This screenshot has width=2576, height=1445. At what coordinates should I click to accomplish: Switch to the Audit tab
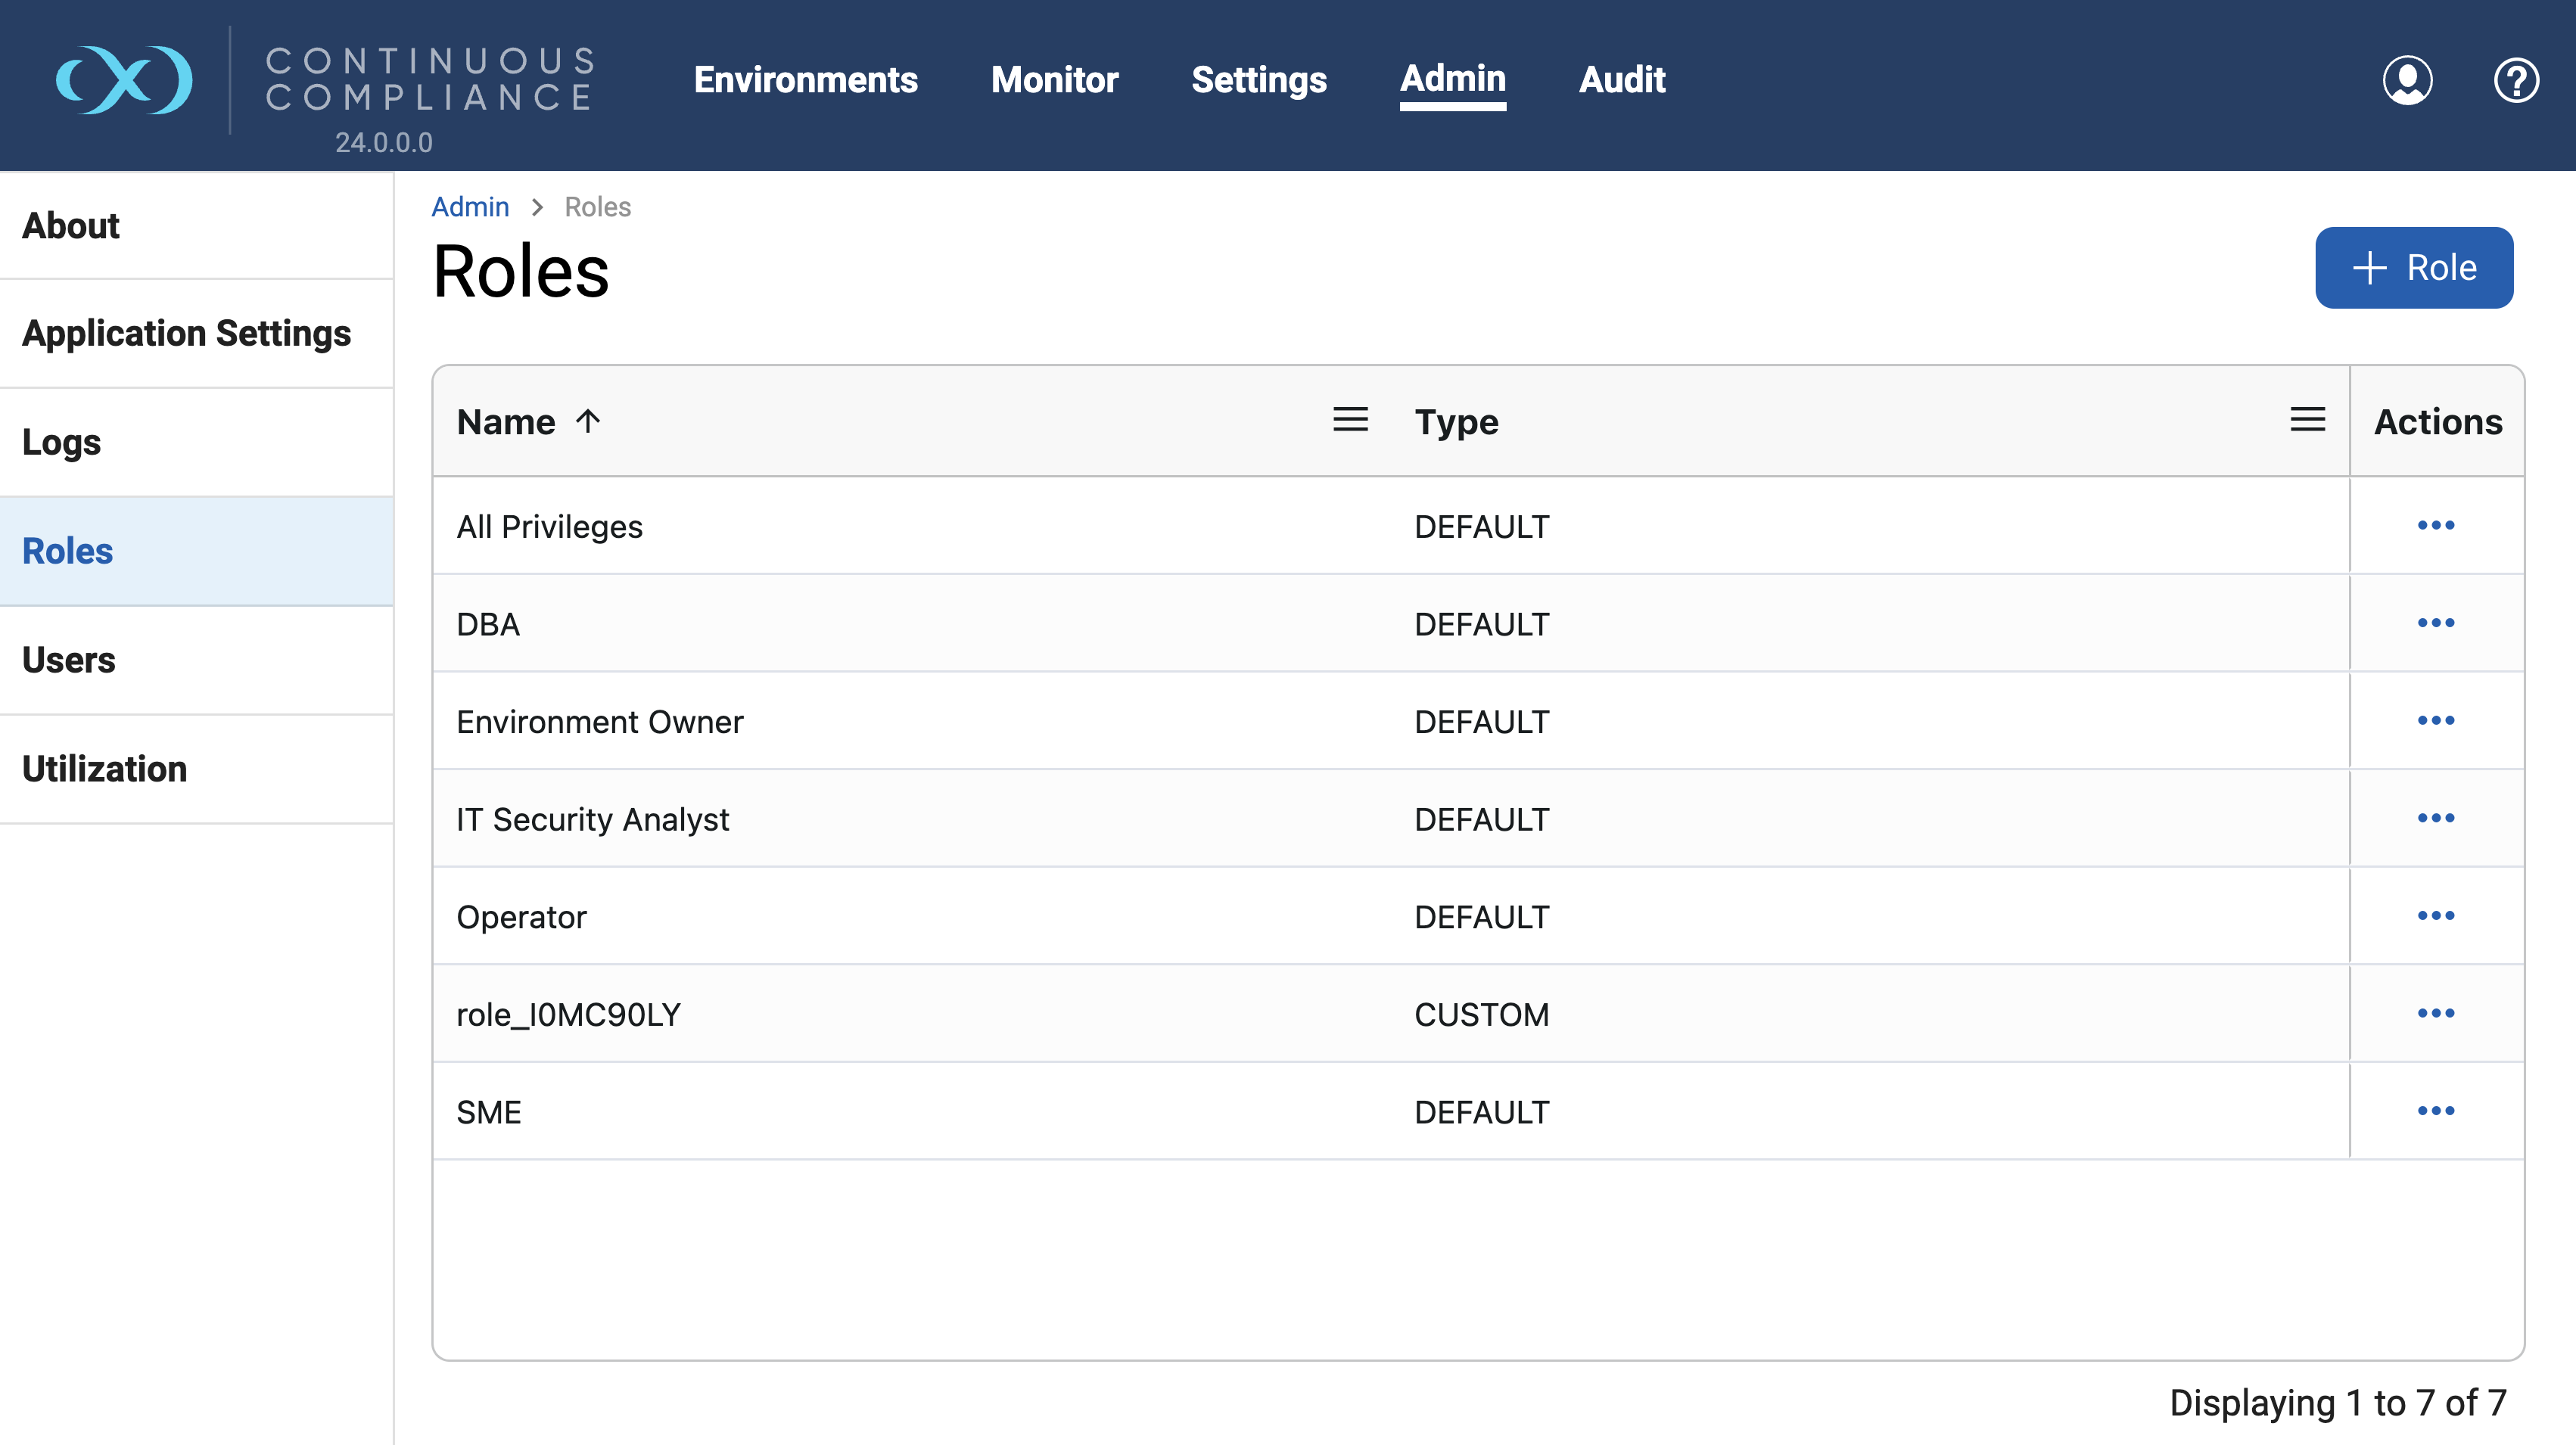point(1621,80)
